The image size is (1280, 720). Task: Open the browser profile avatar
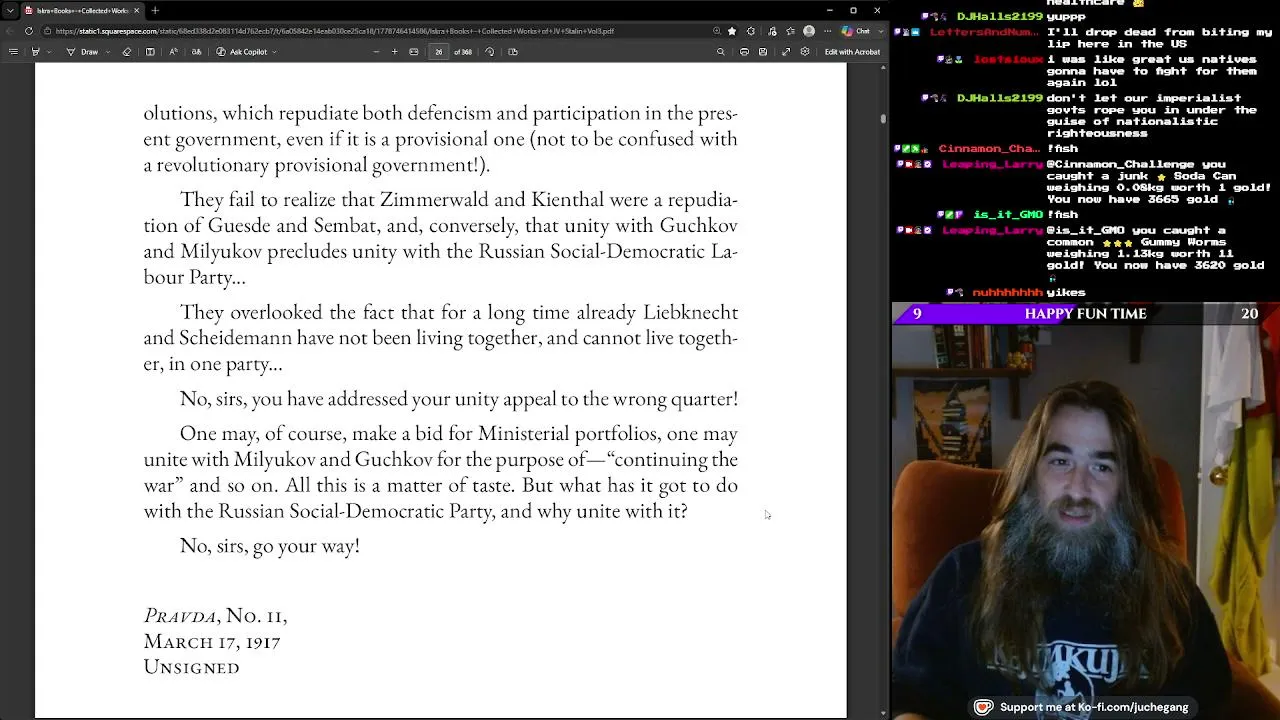809,31
